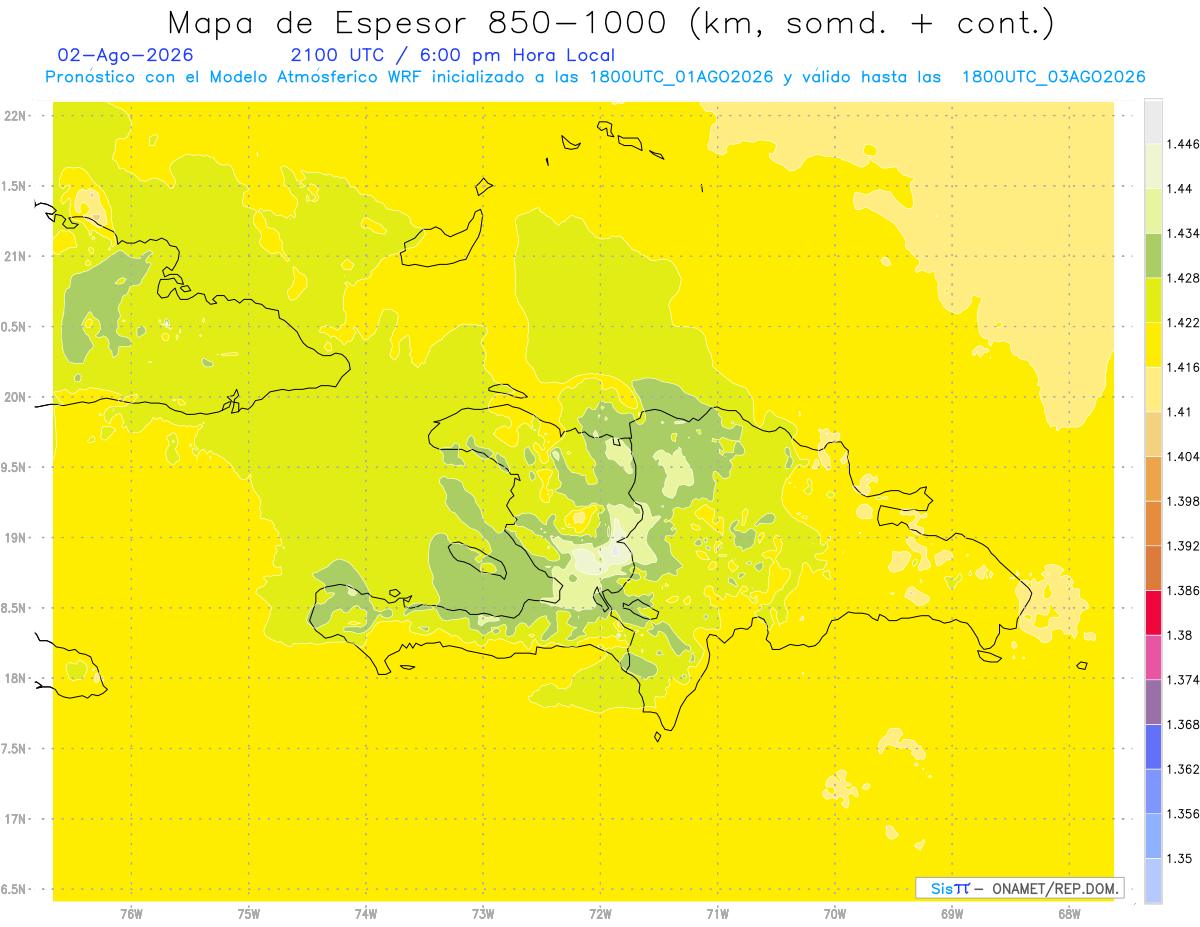Image resolution: width=1200 pixels, height=927 pixels.
Task: Click the 19N latitude axis label
Action: (x=16, y=538)
